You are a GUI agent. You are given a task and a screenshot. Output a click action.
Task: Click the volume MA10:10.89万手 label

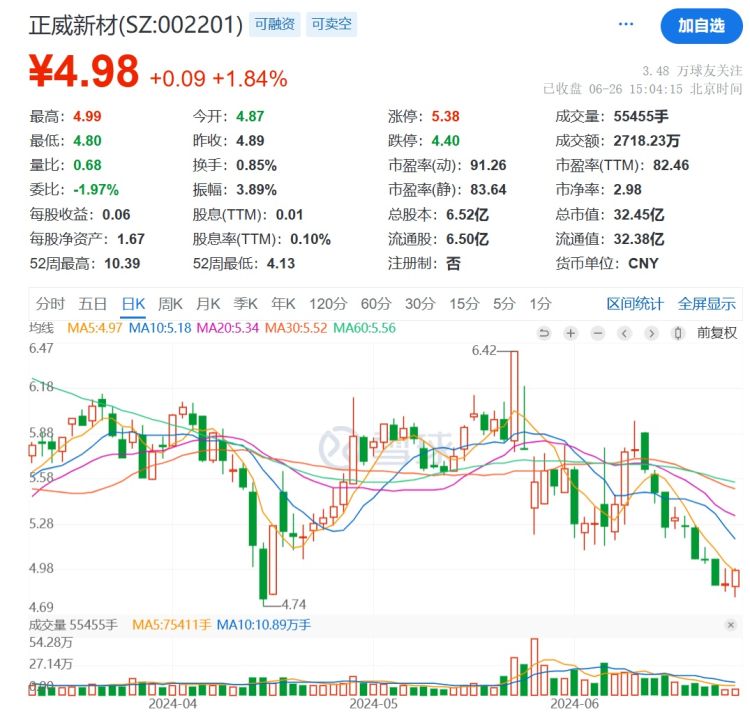(x=264, y=624)
